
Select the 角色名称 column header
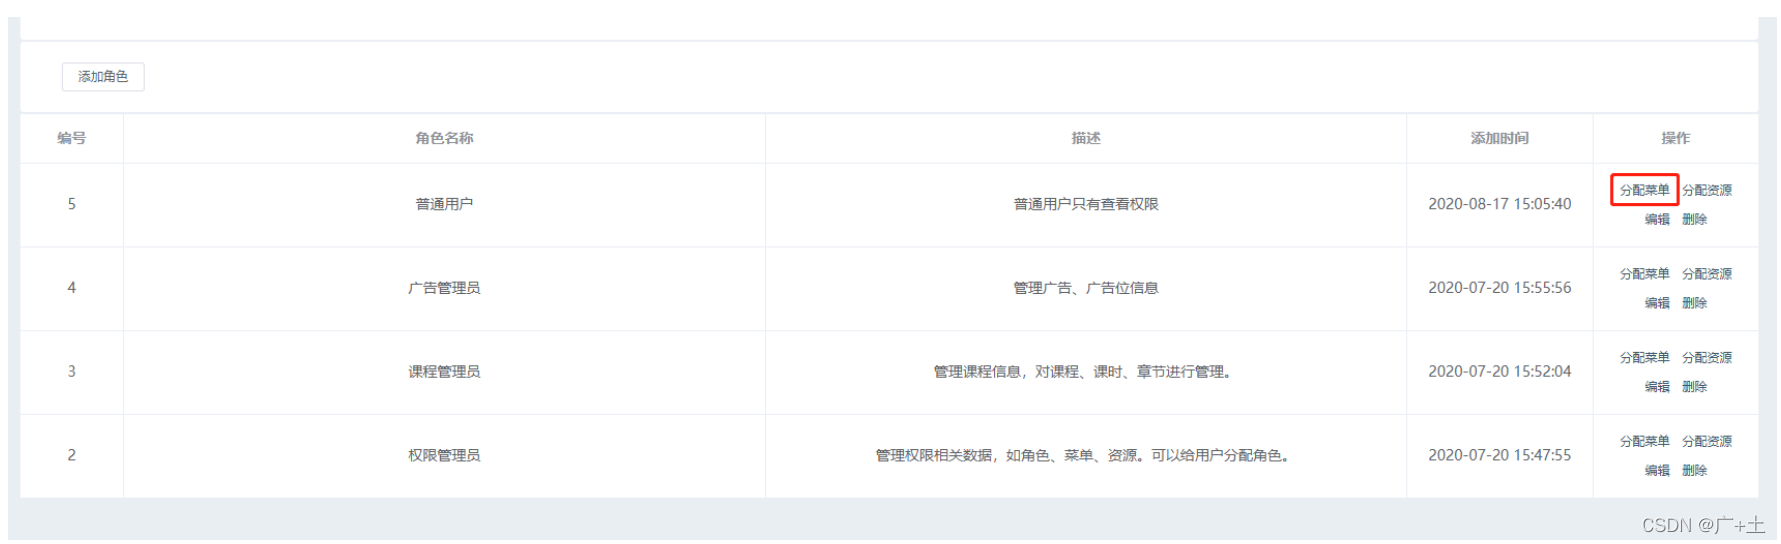pos(444,138)
